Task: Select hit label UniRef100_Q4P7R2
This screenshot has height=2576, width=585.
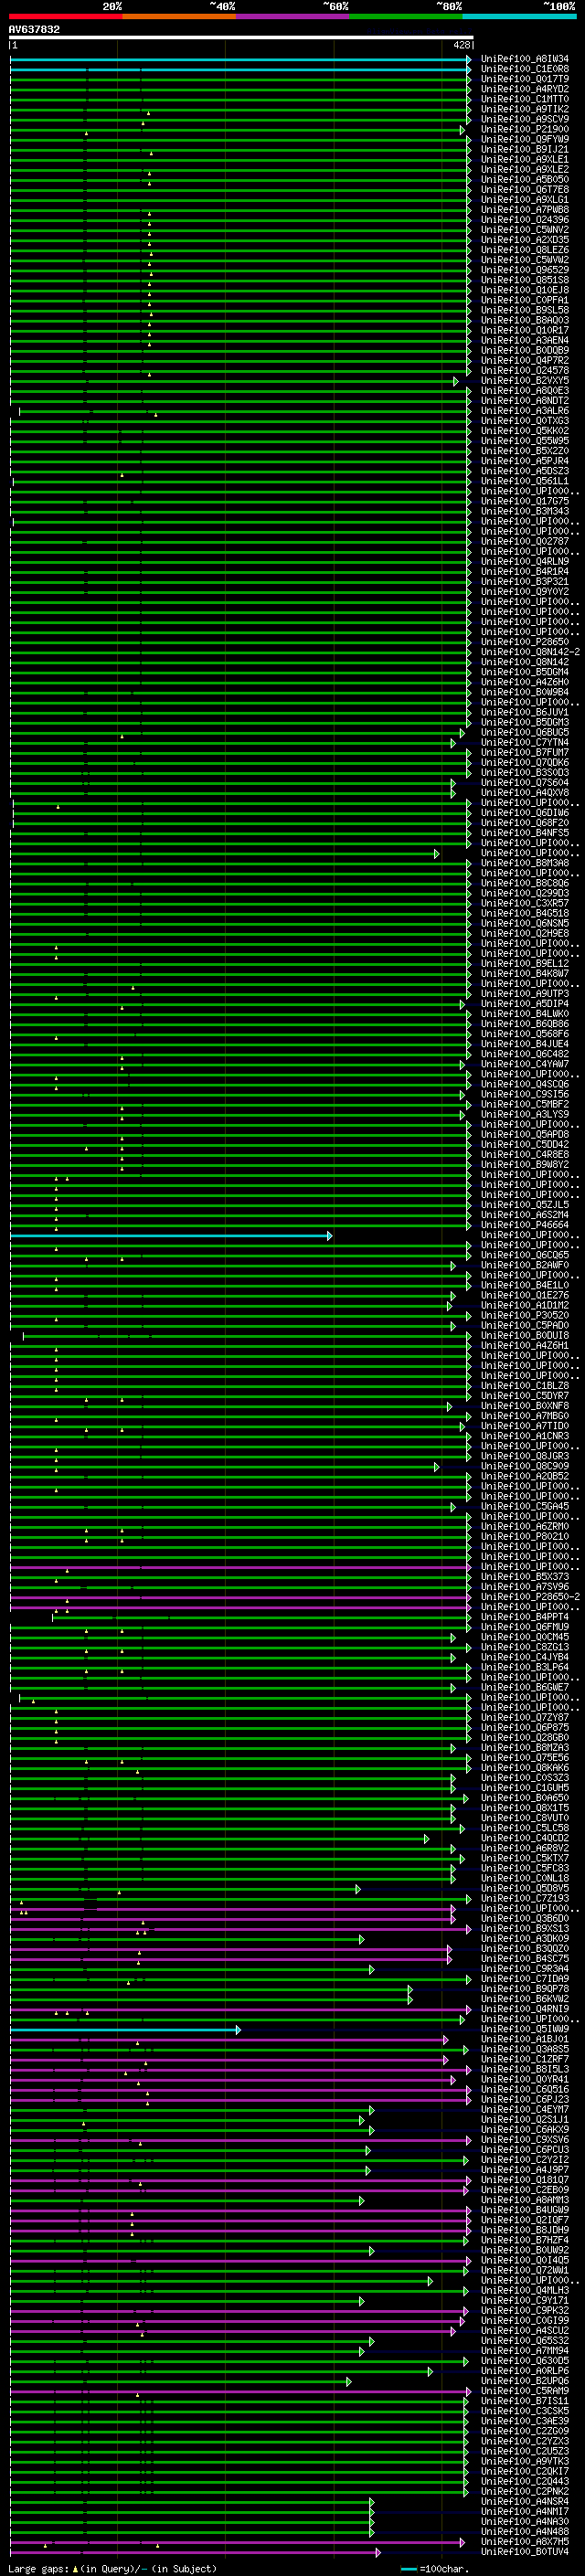Action: coord(525,360)
